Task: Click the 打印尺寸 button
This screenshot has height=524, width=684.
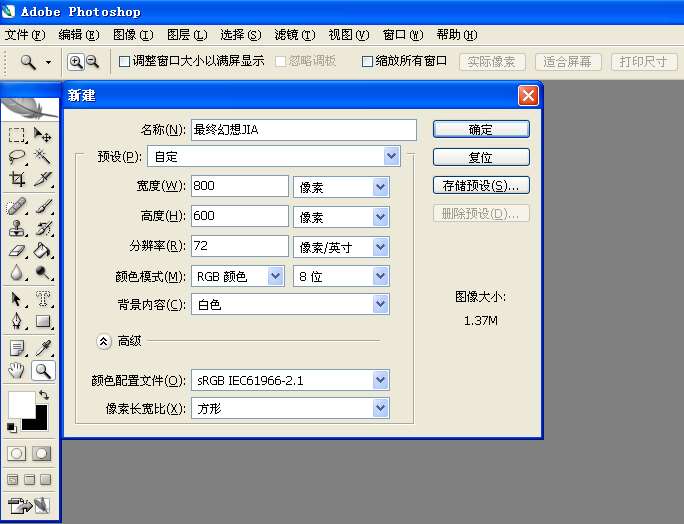Action: 644,62
